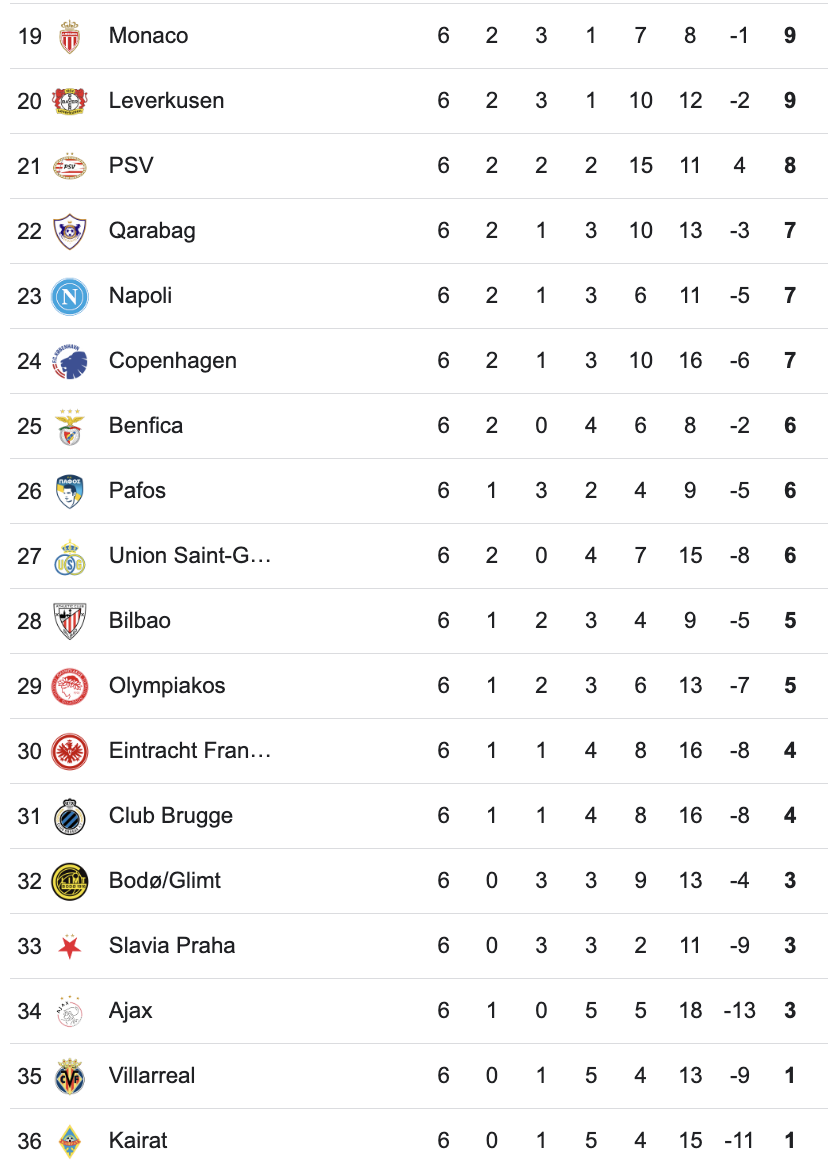Open the Eintracht Frankfurt team link
This screenshot has height=1170, width=828.
(x=190, y=751)
